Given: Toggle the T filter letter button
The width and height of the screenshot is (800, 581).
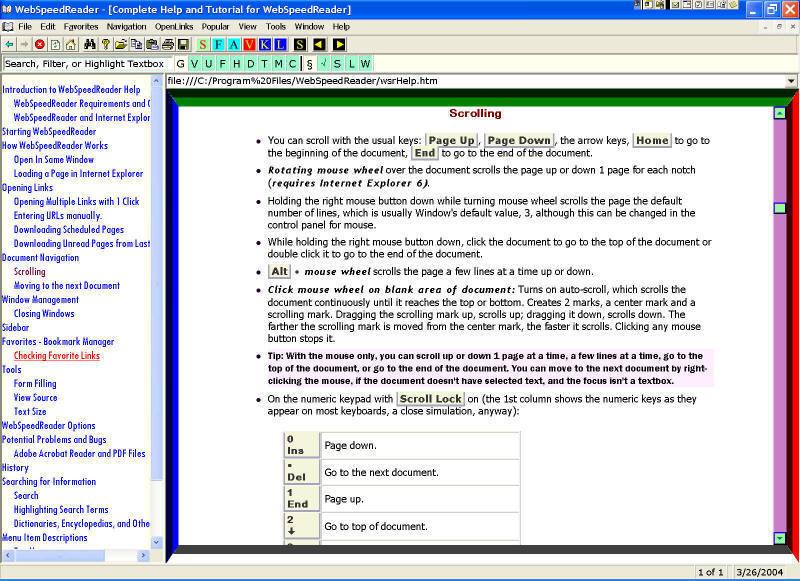Looking at the screenshot, I should click(x=264, y=64).
